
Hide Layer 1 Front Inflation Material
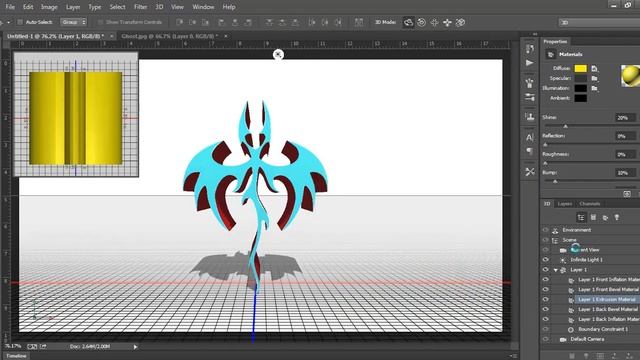546,280
